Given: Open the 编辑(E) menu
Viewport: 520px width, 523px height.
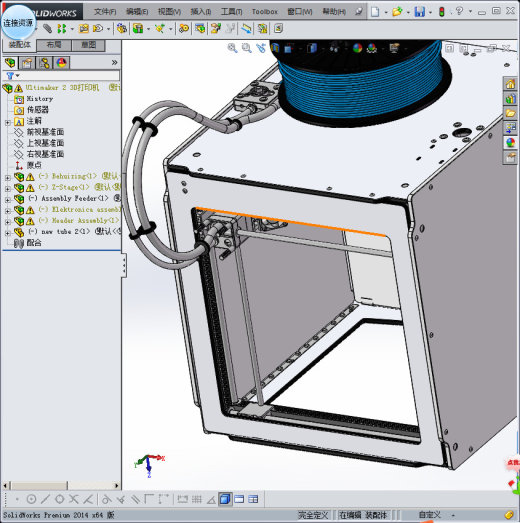Looking at the screenshot, I should point(137,12).
